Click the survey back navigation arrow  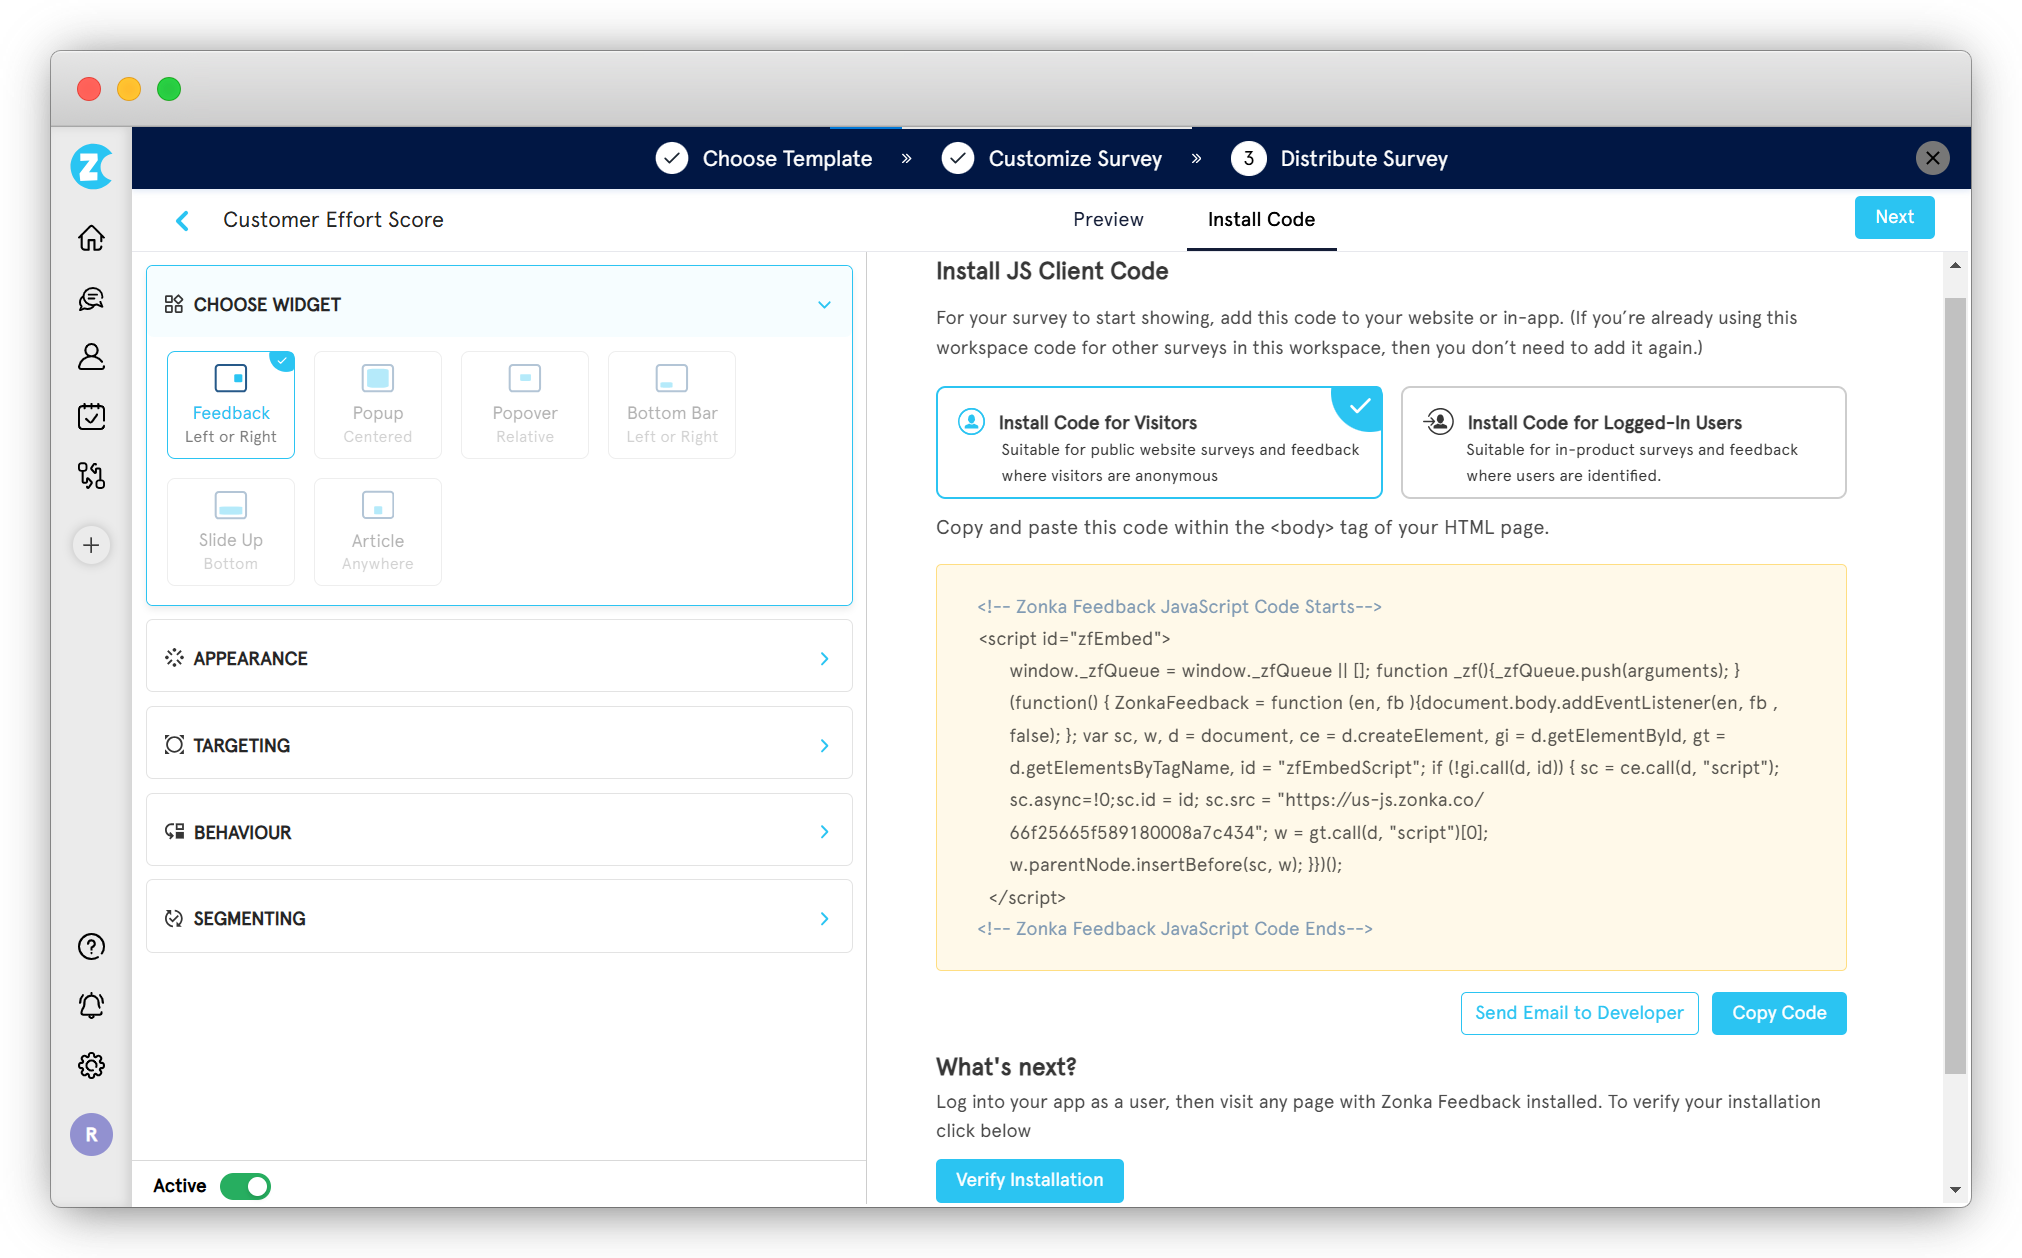[180, 219]
